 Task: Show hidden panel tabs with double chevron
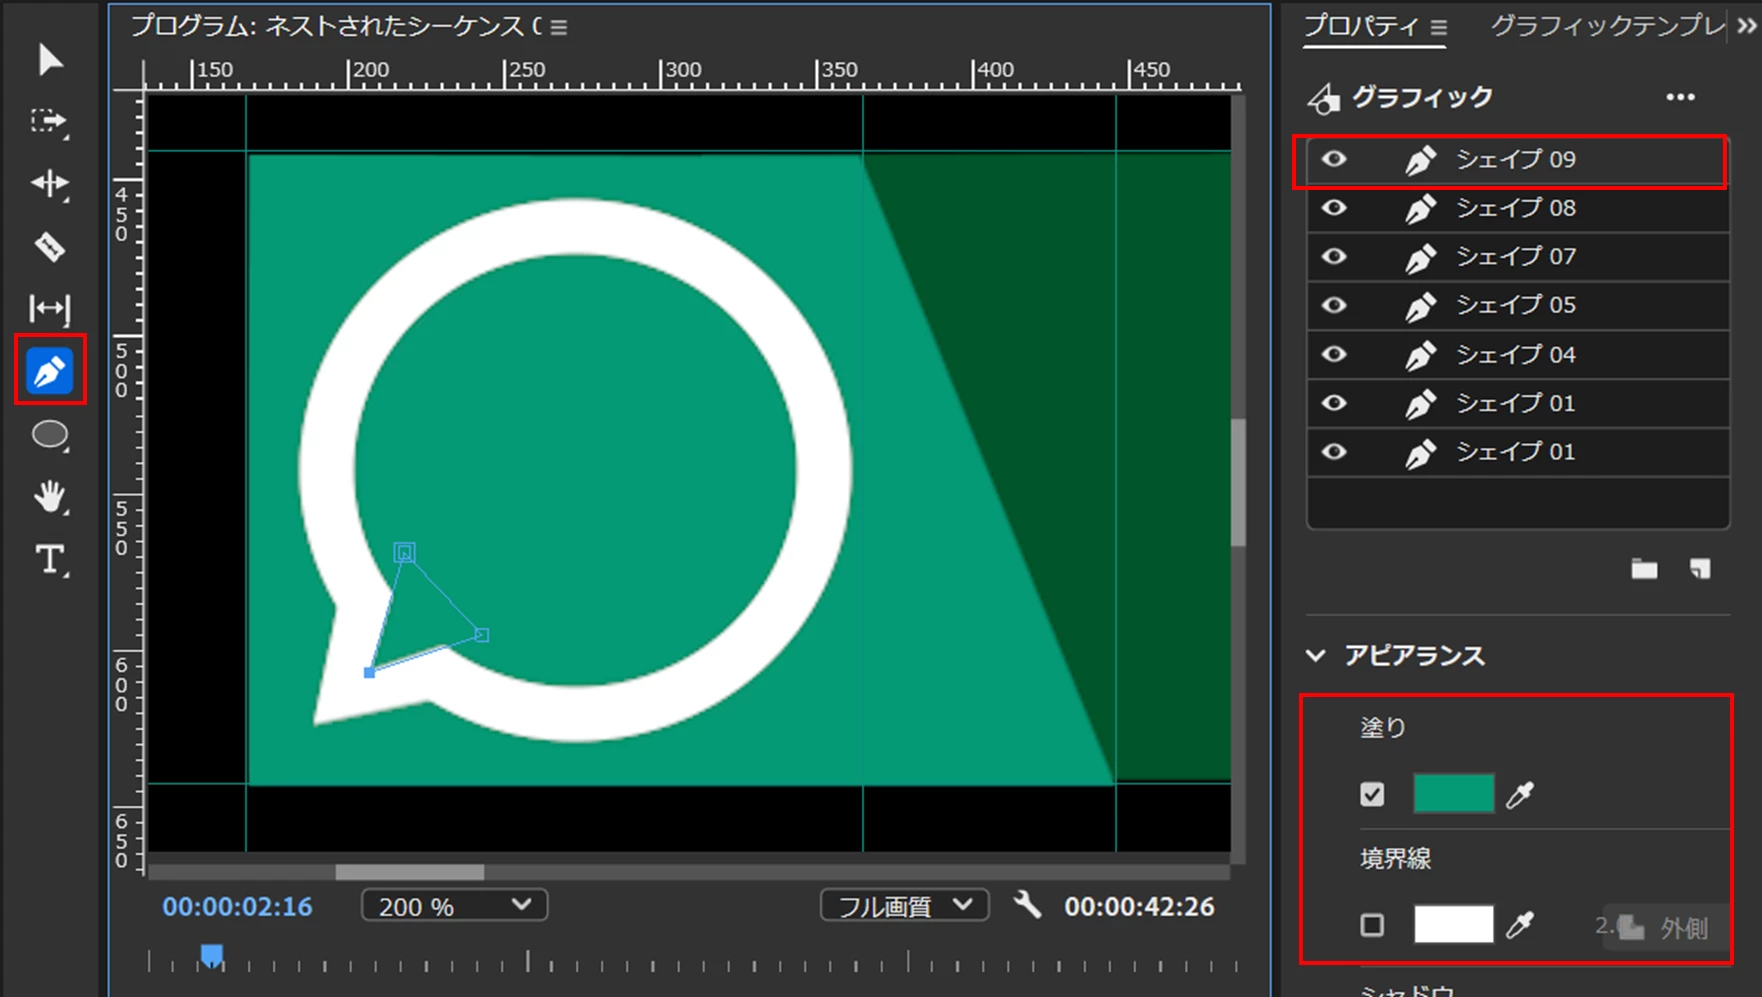click(x=1746, y=26)
